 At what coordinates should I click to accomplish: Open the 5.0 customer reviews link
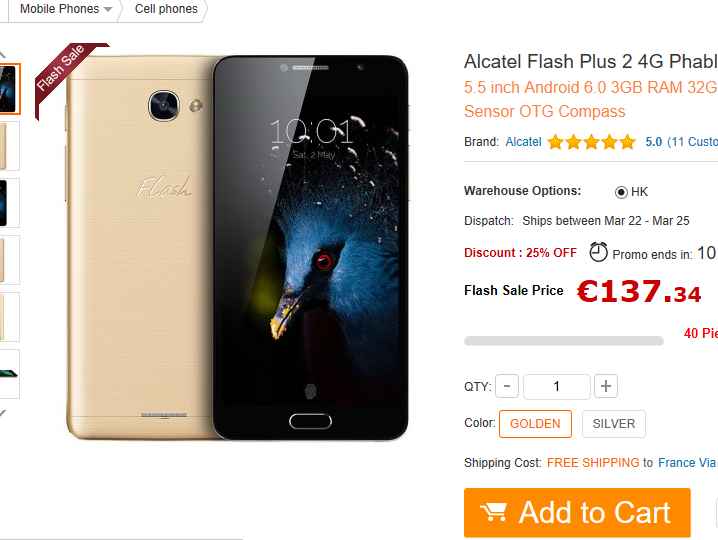click(681, 142)
